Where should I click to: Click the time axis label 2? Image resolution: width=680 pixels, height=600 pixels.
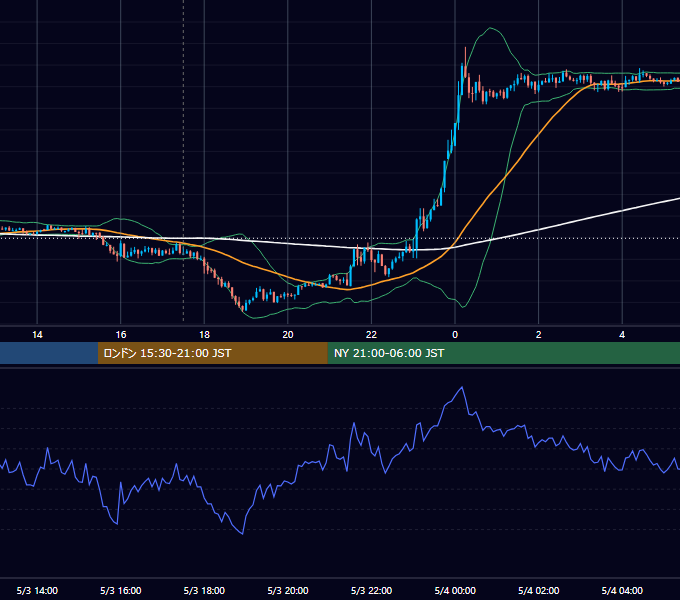pyautogui.click(x=539, y=335)
